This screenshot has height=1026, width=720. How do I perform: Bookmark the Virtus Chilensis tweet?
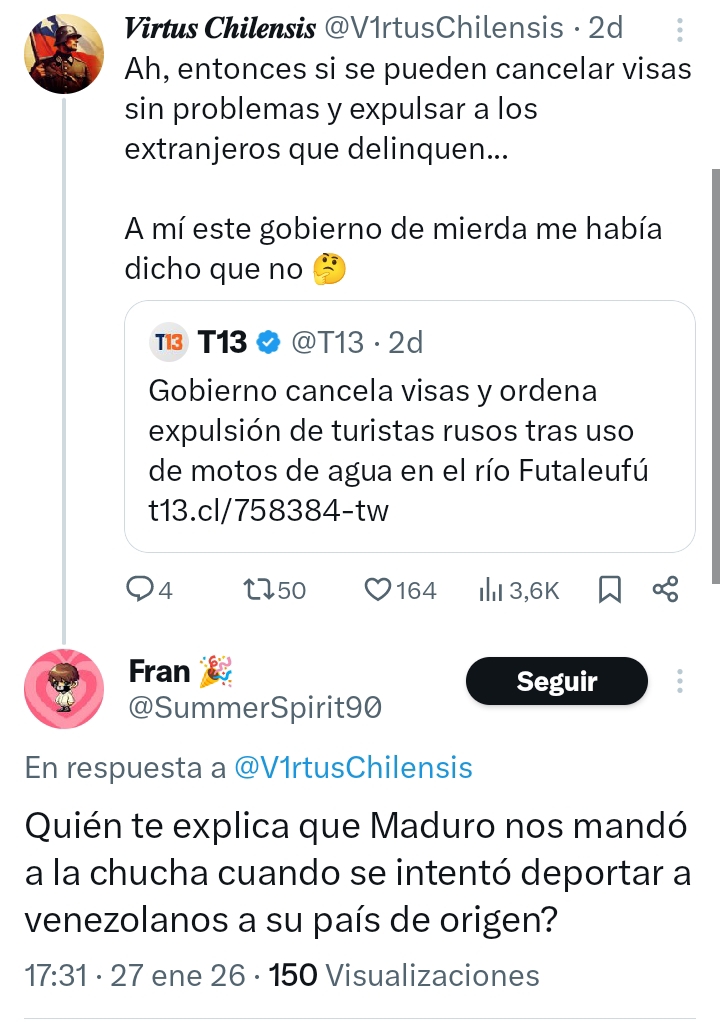[609, 590]
